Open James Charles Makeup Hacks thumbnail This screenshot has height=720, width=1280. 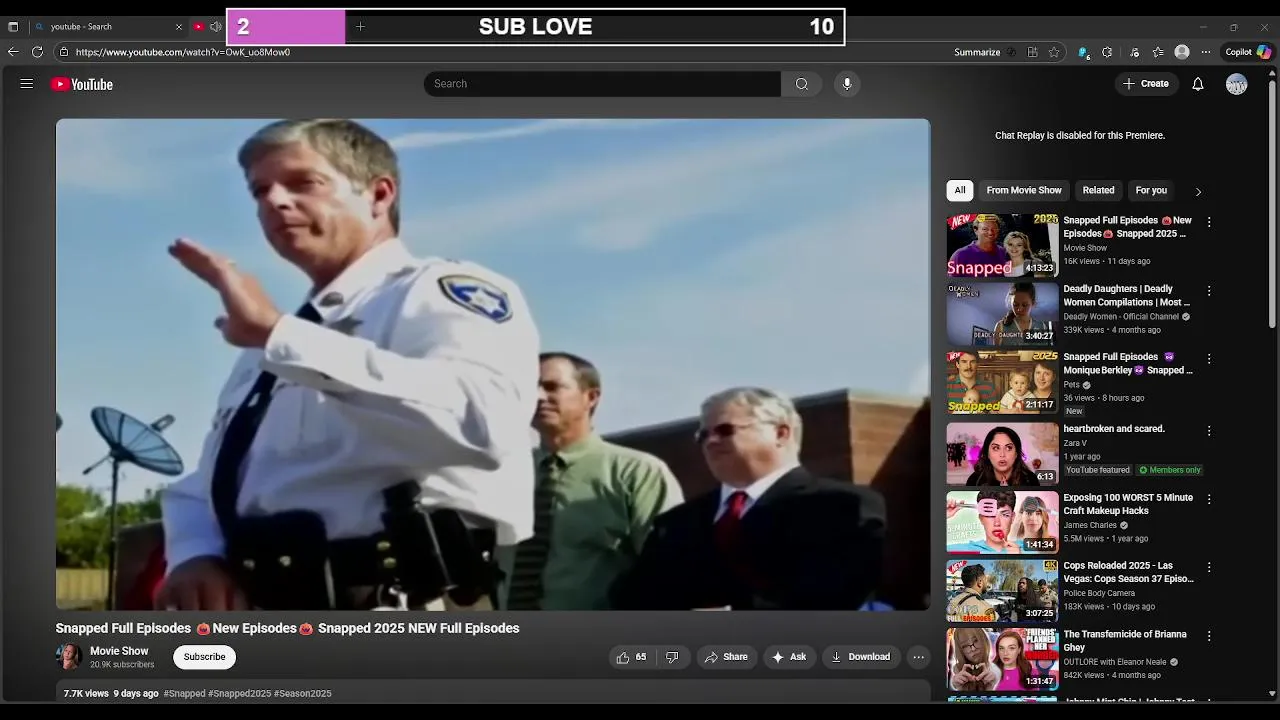point(1002,522)
